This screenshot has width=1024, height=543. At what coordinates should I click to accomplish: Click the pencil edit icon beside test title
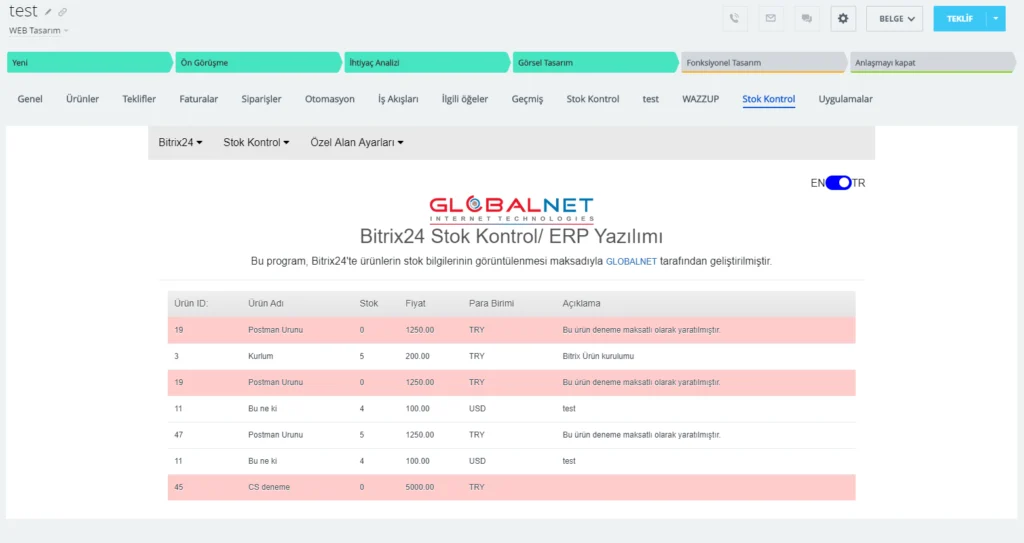[x=48, y=12]
